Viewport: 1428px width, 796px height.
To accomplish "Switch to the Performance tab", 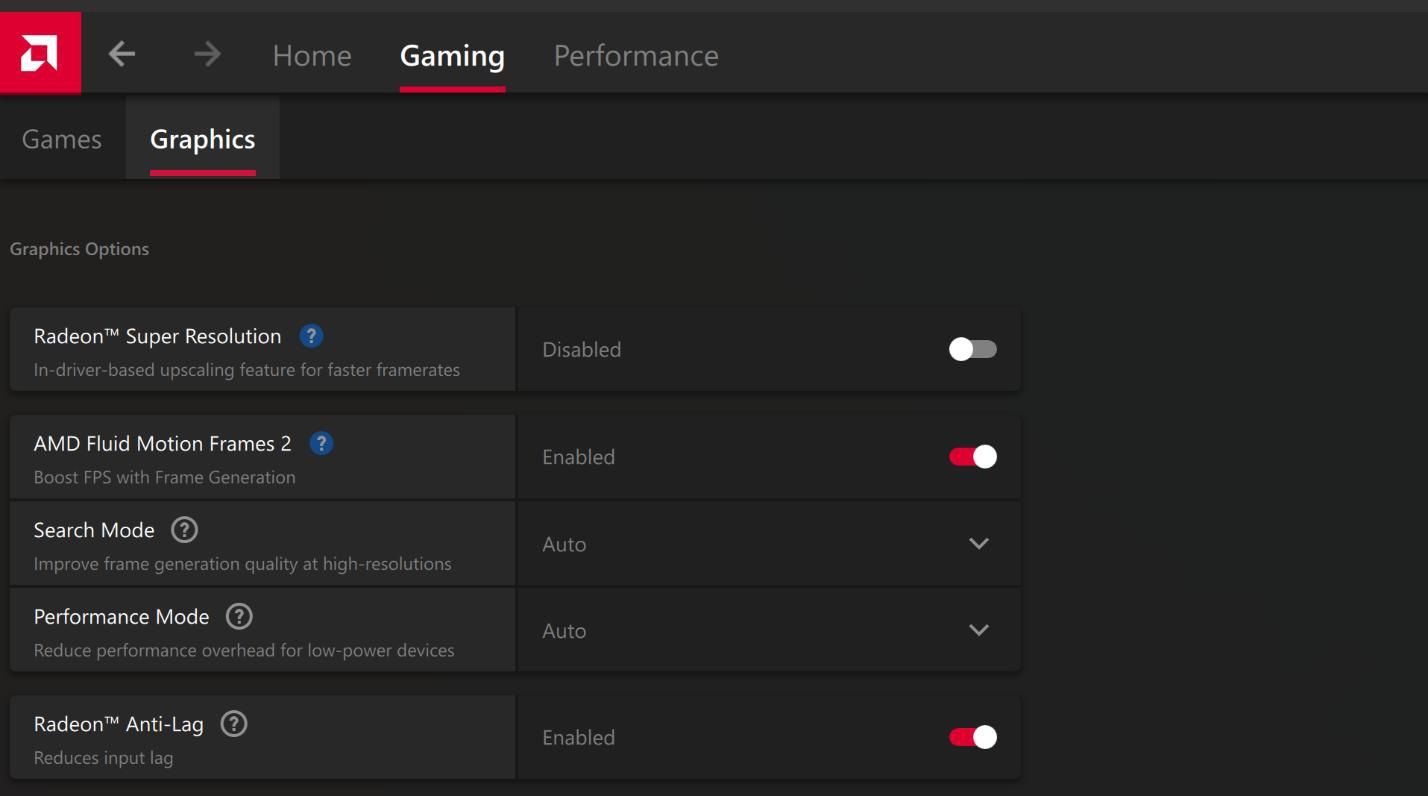I will coord(636,56).
